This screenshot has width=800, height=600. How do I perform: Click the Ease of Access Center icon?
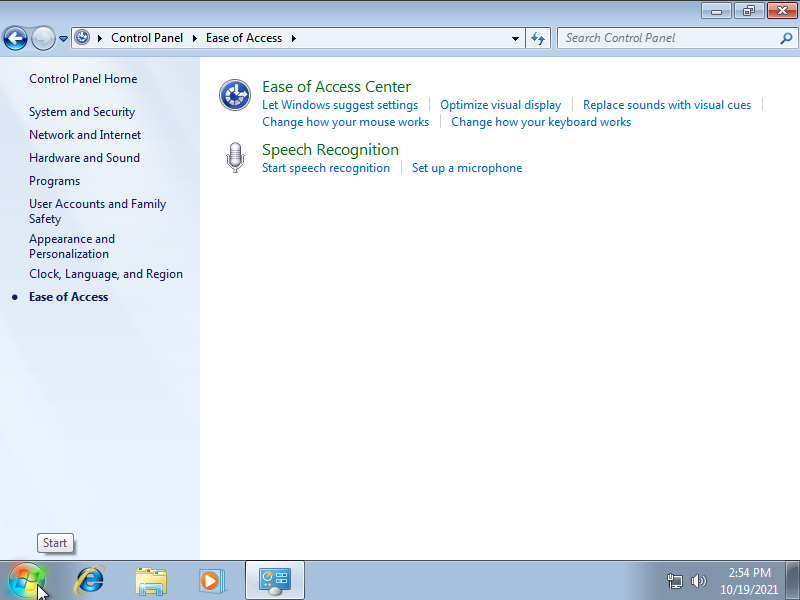click(x=234, y=95)
